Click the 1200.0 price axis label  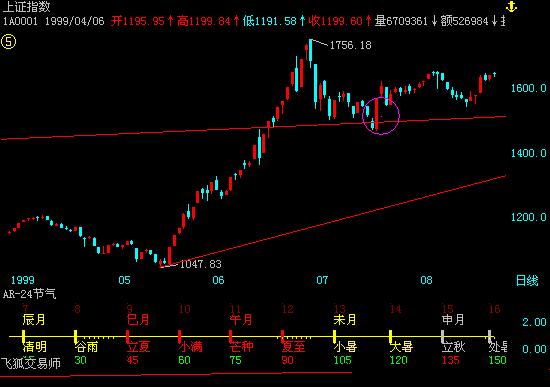529,217
